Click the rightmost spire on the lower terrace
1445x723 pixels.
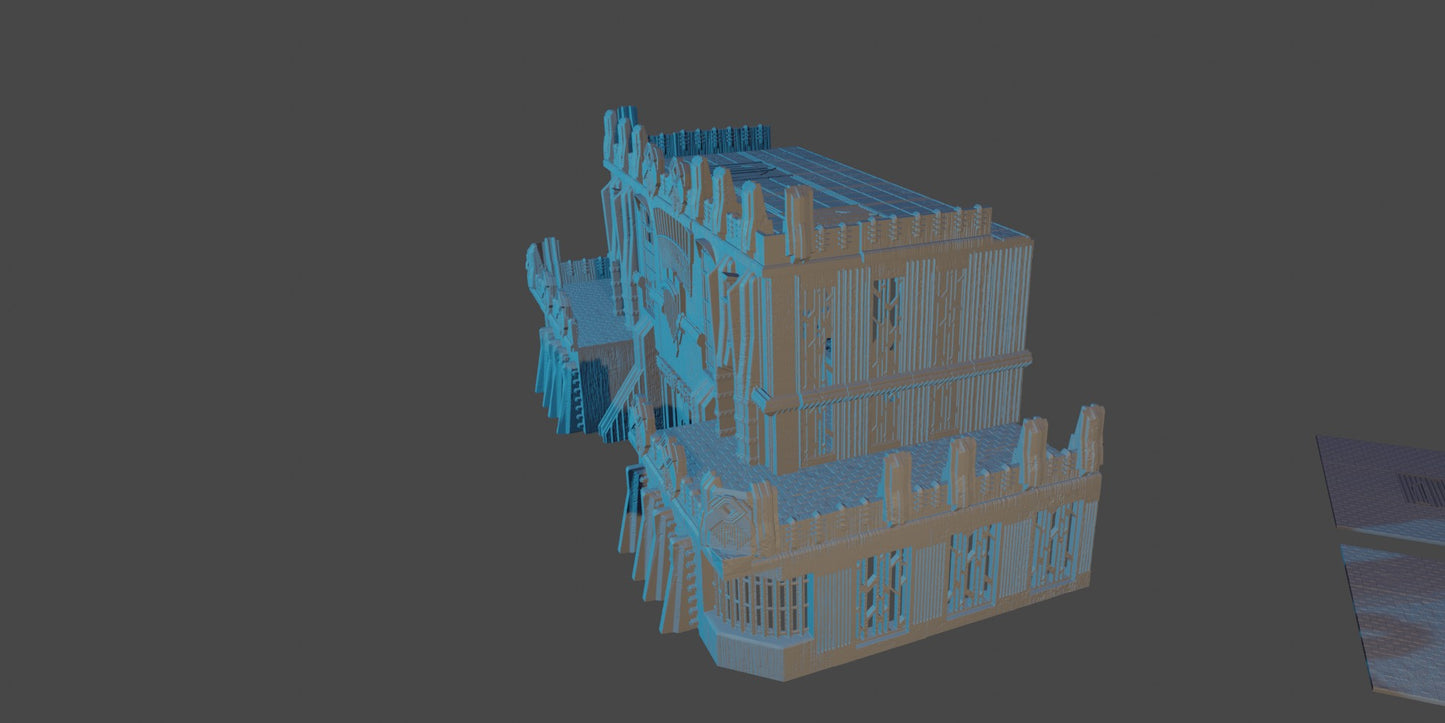pos(1087,438)
